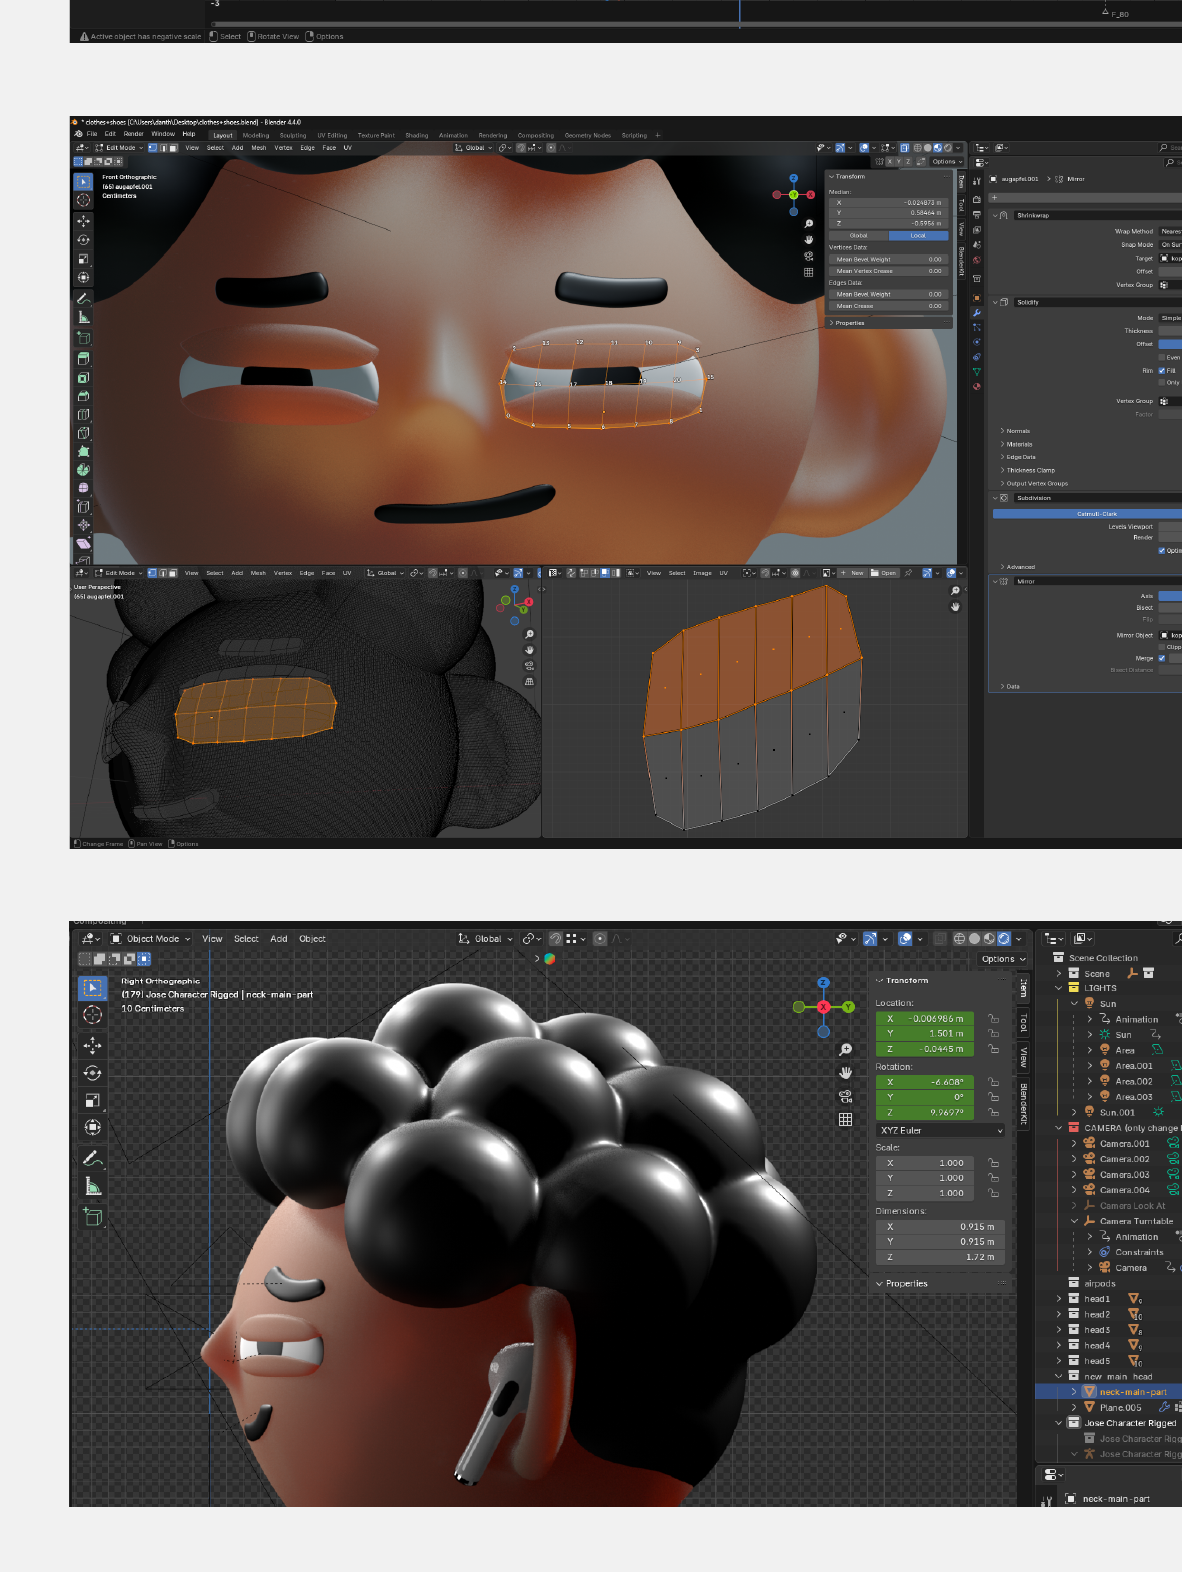The width and height of the screenshot is (1182, 1572).
Task: Click Local button in middle Transform panel
Action: pos(918,236)
